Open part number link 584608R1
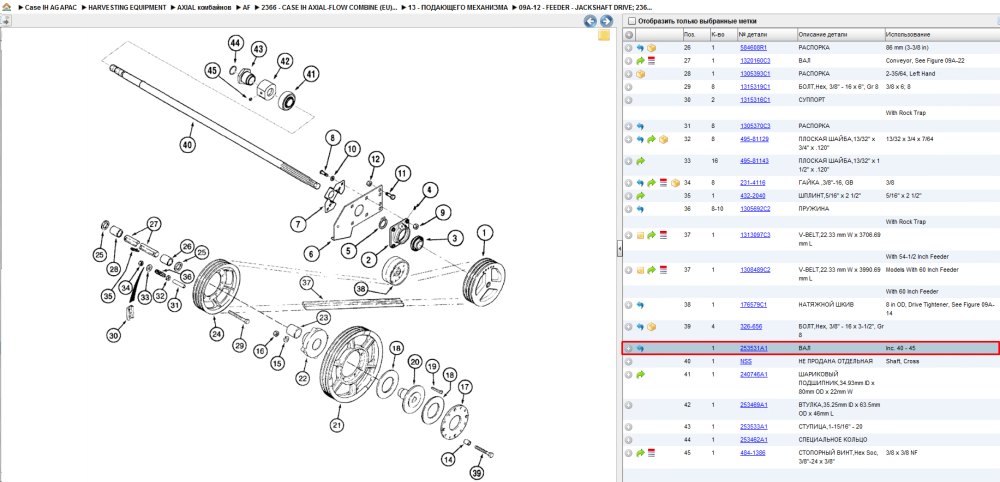1000x482 pixels. (x=753, y=48)
